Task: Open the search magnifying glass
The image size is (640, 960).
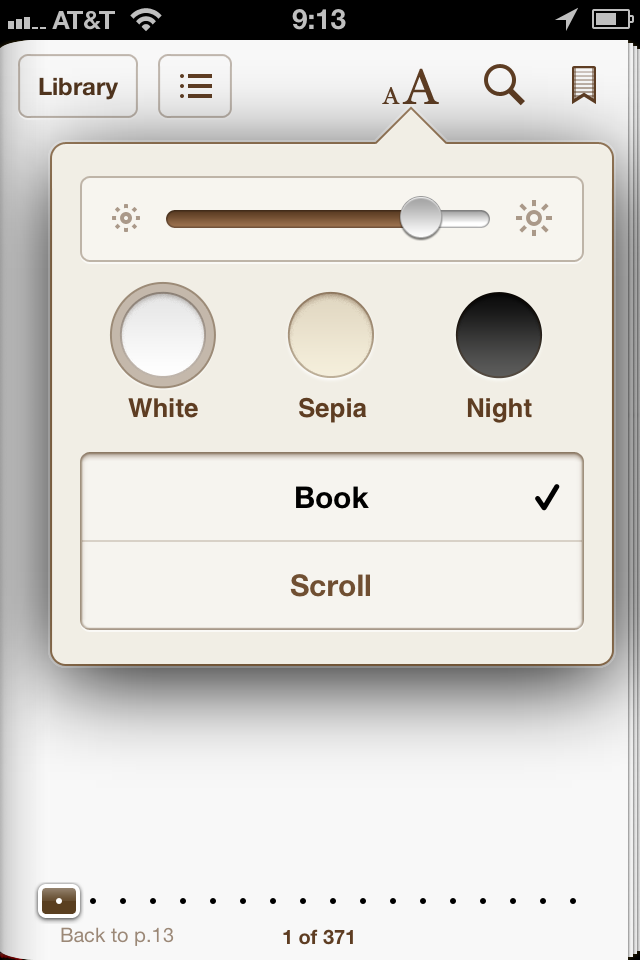Action: 504,84
